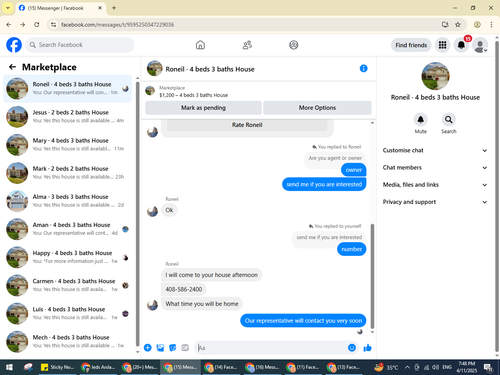Go back using the Marketplace arrow
This screenshot has width=500, height=375.
tap(12, 67)
